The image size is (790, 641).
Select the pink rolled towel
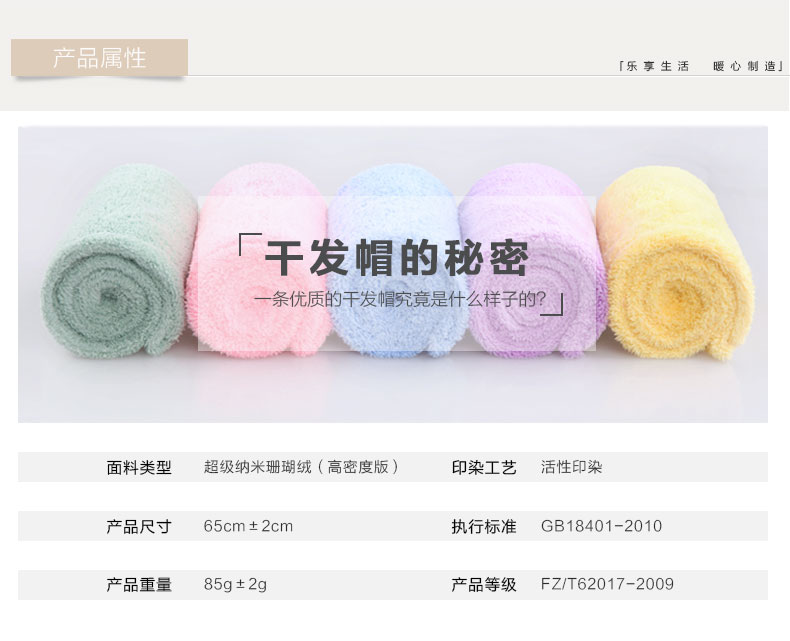[258, 261]
